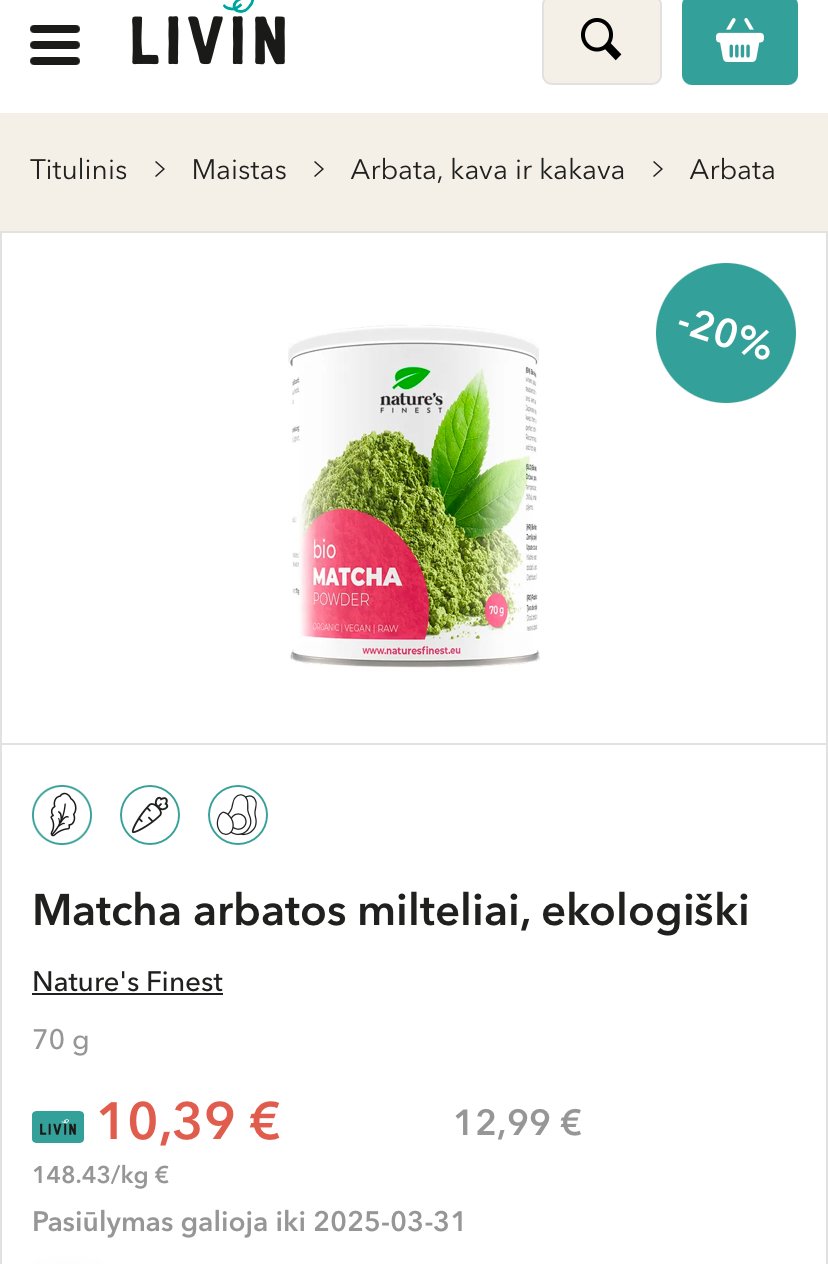Viewport: 828px width, 1264px height.
Task: Click the chevron after Titulinis
Action: [x=160, y=170]
